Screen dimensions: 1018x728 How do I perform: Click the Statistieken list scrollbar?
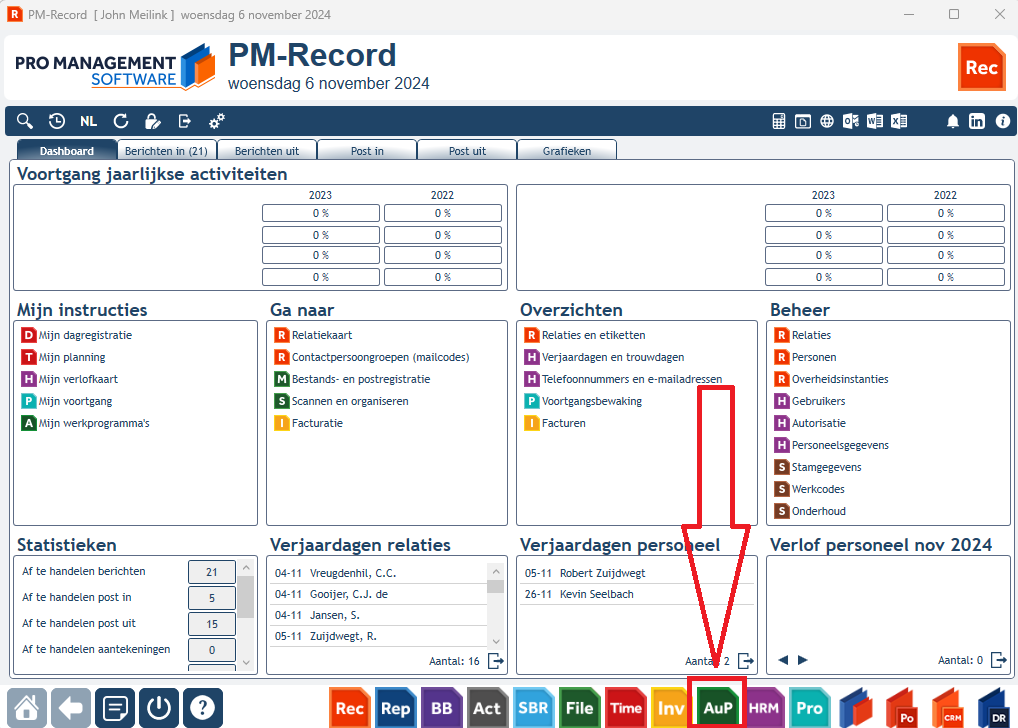(245, 615)
